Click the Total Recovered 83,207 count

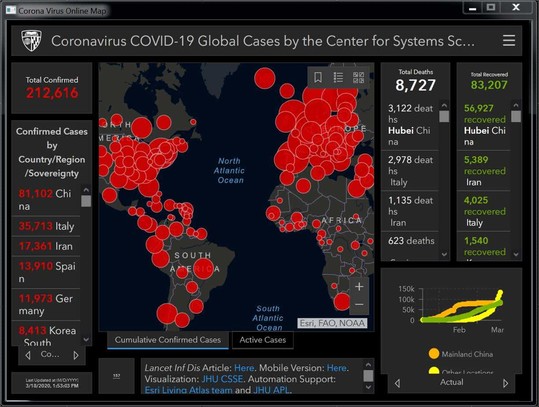(489, 85)
